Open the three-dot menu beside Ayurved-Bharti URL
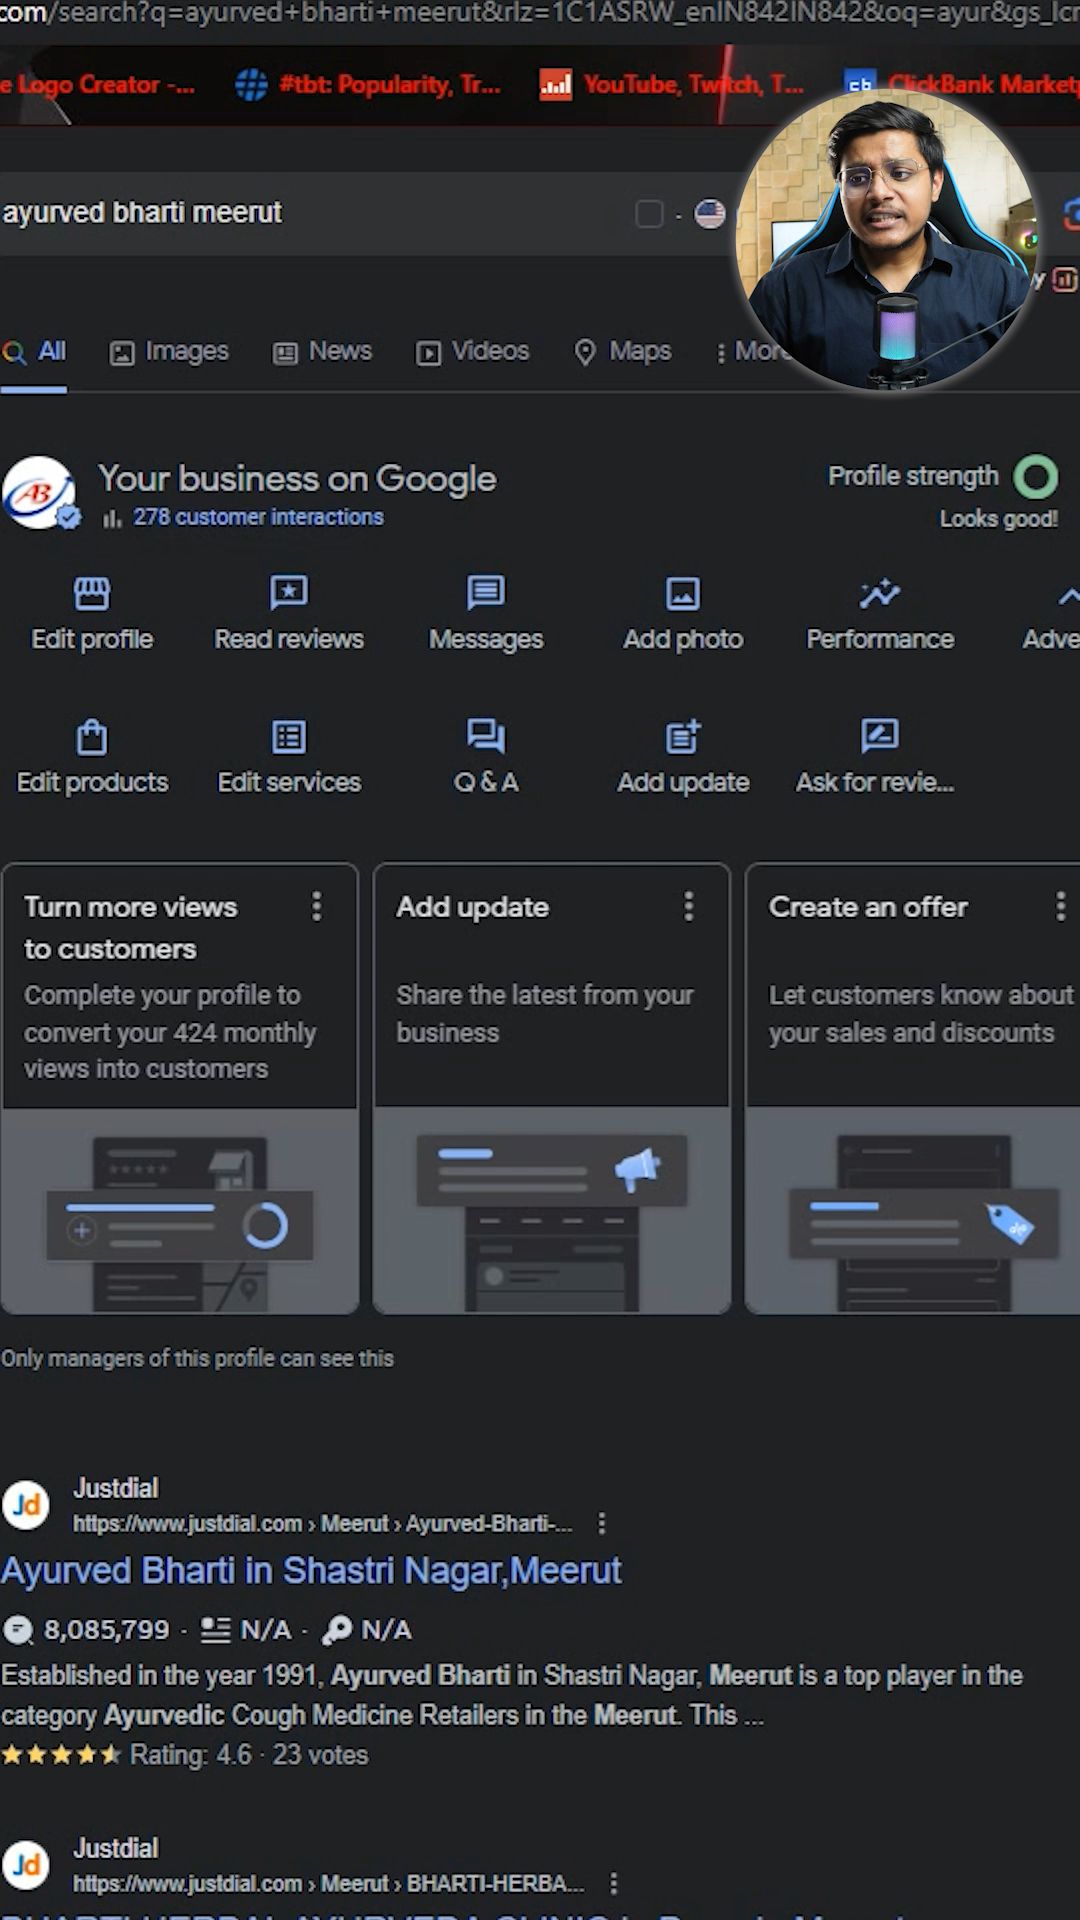This screenshot has width=1080, height=1920. point(602,1523)
